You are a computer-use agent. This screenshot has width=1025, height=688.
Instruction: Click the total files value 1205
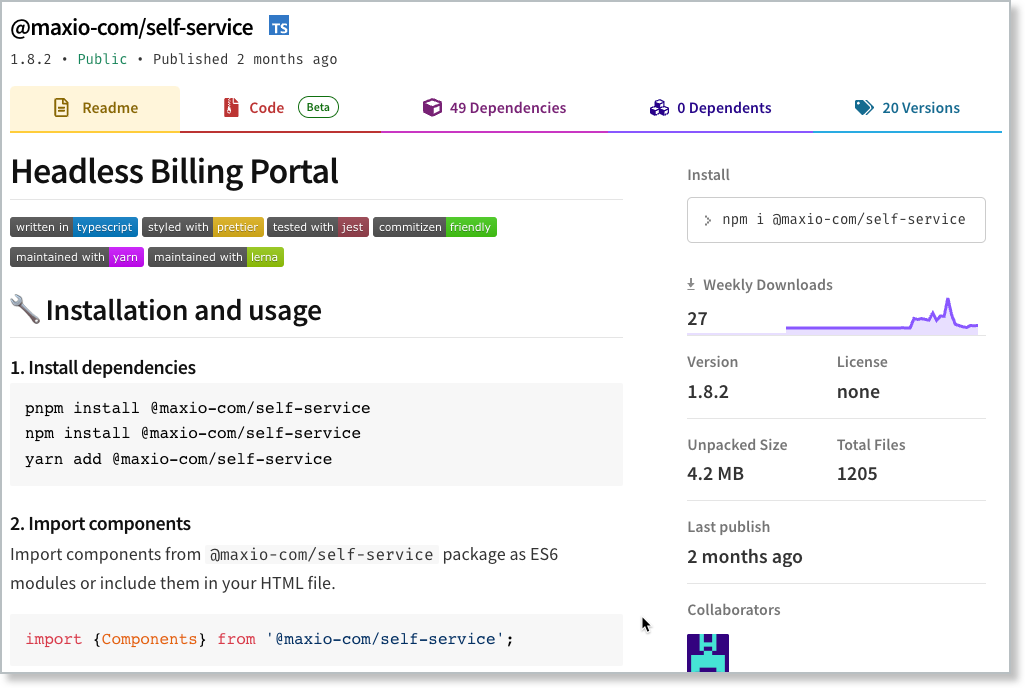(x=856, y=473)
